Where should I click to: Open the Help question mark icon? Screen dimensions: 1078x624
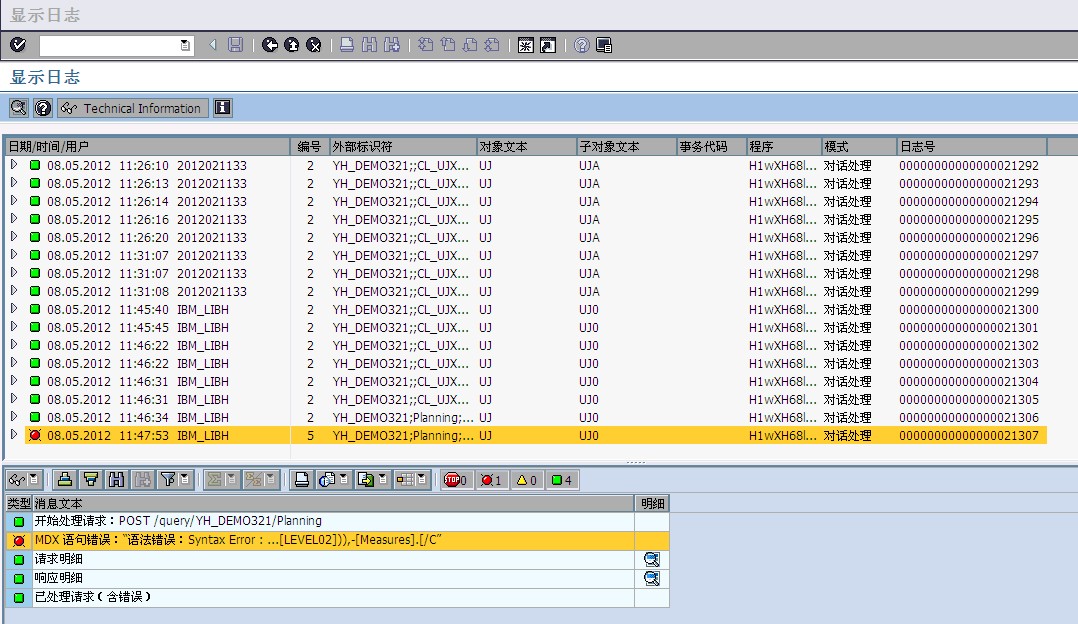pyautogui.click(x=582, y=45)
